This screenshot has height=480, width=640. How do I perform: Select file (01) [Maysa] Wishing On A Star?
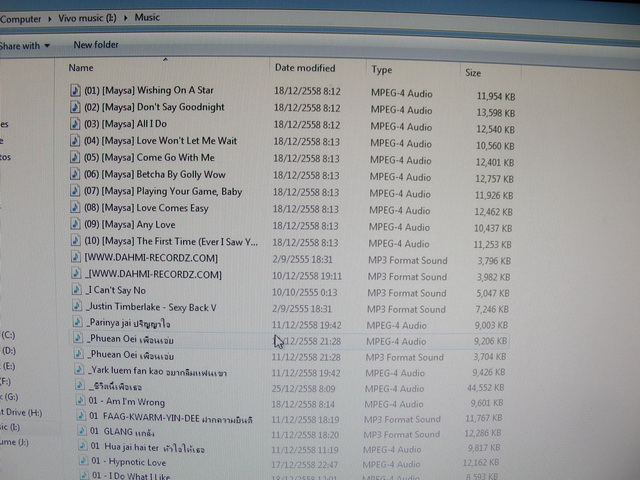pos(149,90)
